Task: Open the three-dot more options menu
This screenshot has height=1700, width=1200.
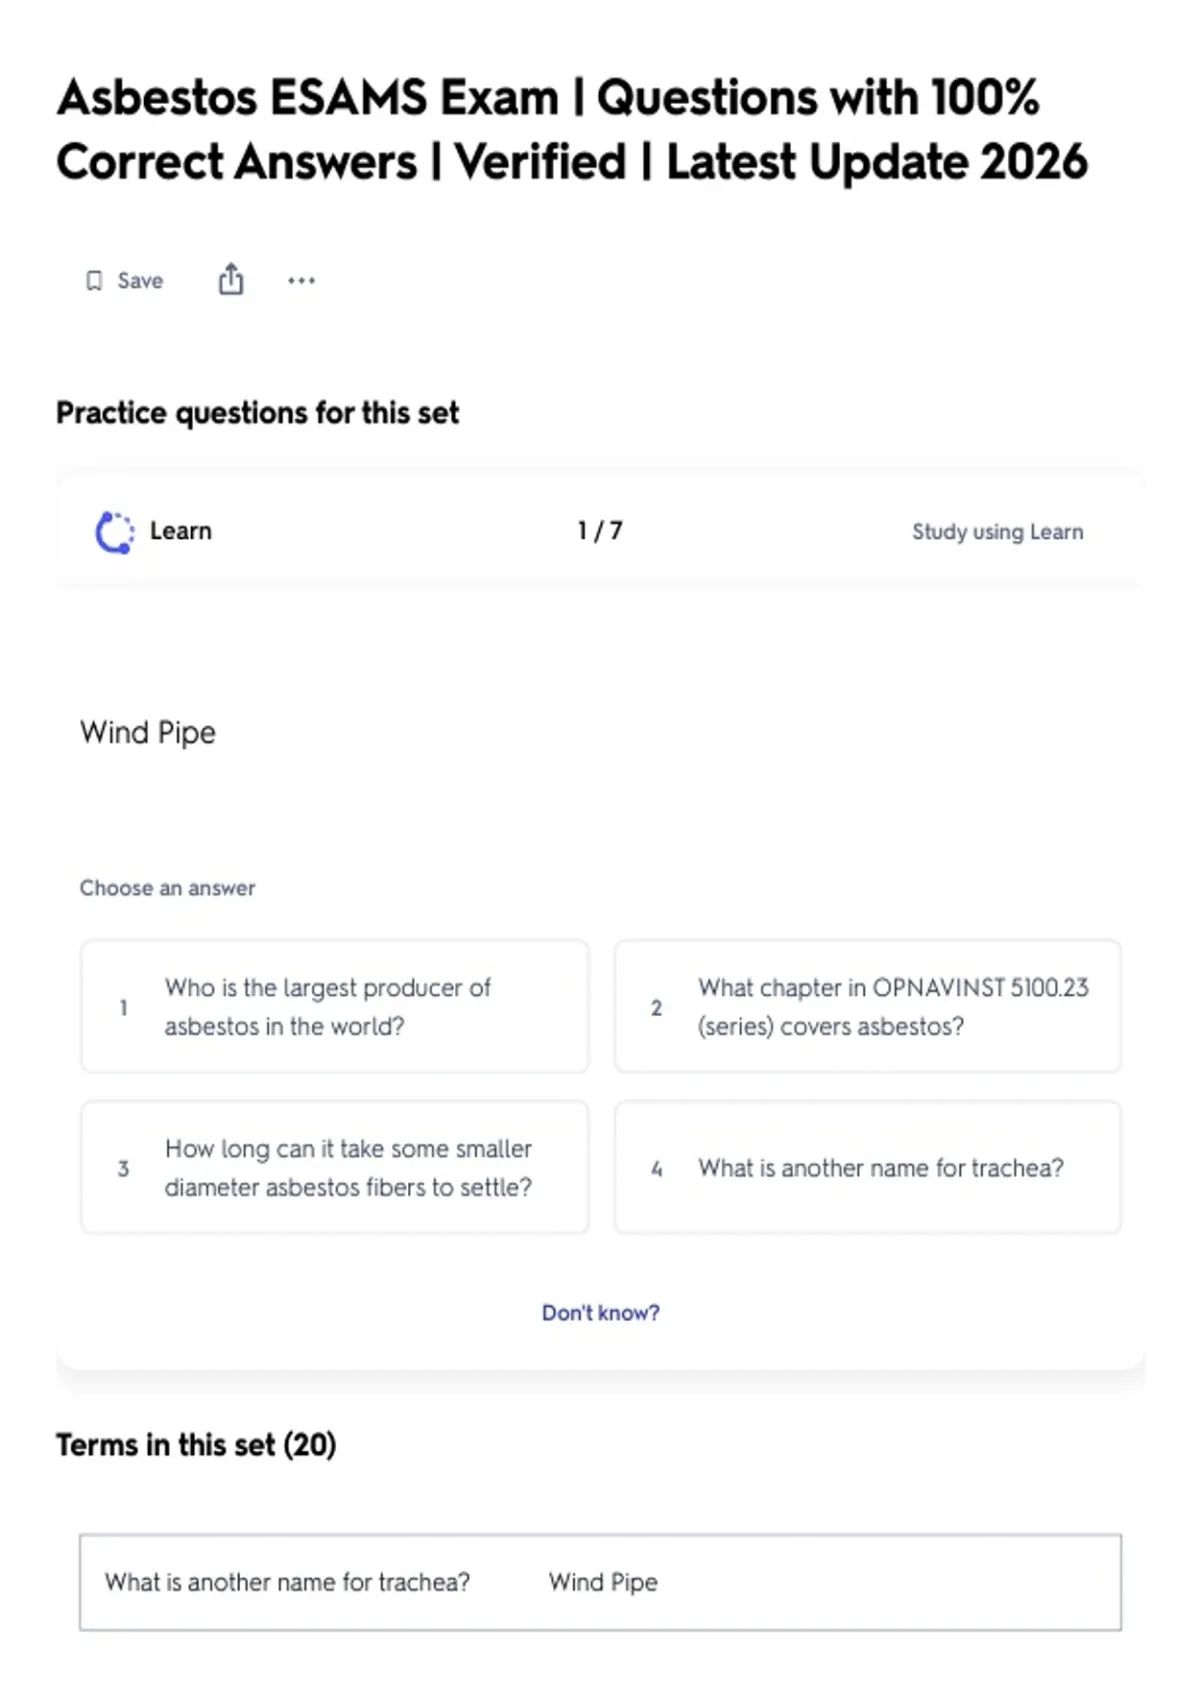Action: [301, 281]
